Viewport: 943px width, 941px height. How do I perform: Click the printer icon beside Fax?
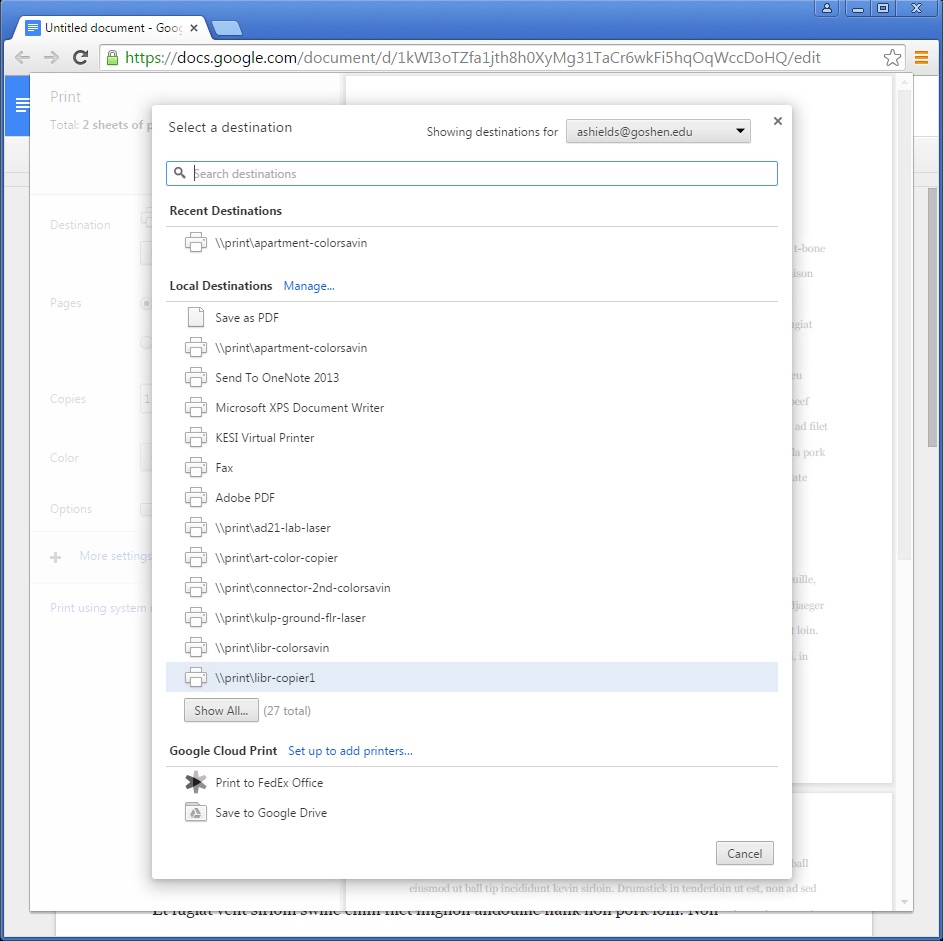pos(196,468)
